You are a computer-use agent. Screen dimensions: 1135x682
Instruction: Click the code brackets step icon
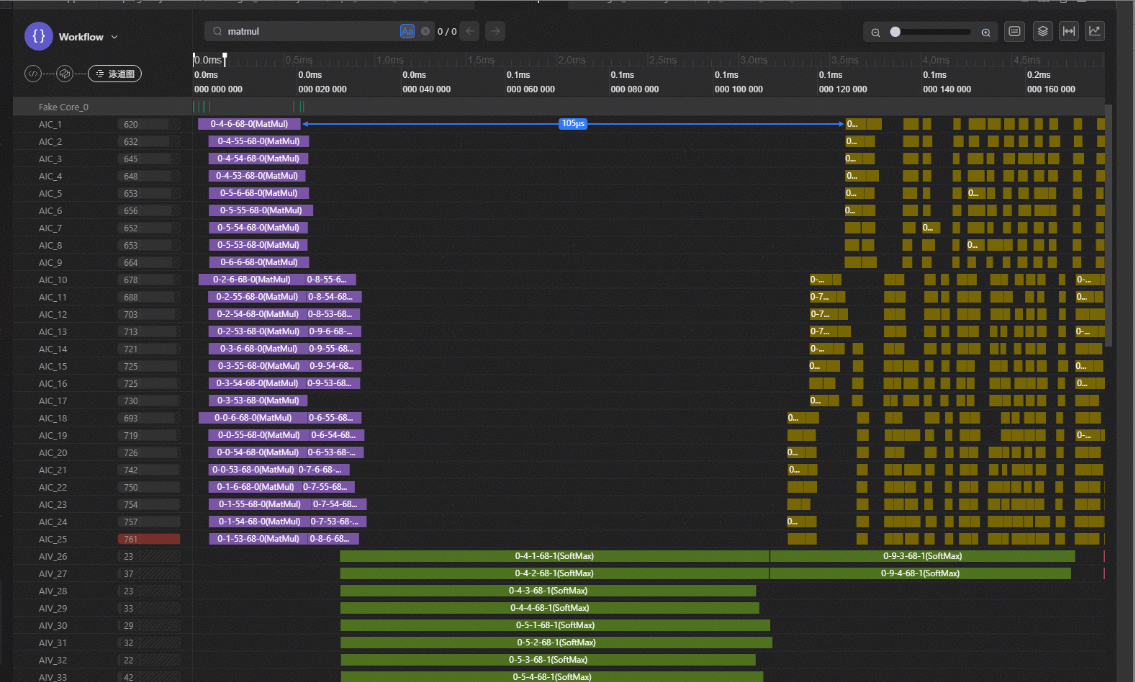pos(33,73)
